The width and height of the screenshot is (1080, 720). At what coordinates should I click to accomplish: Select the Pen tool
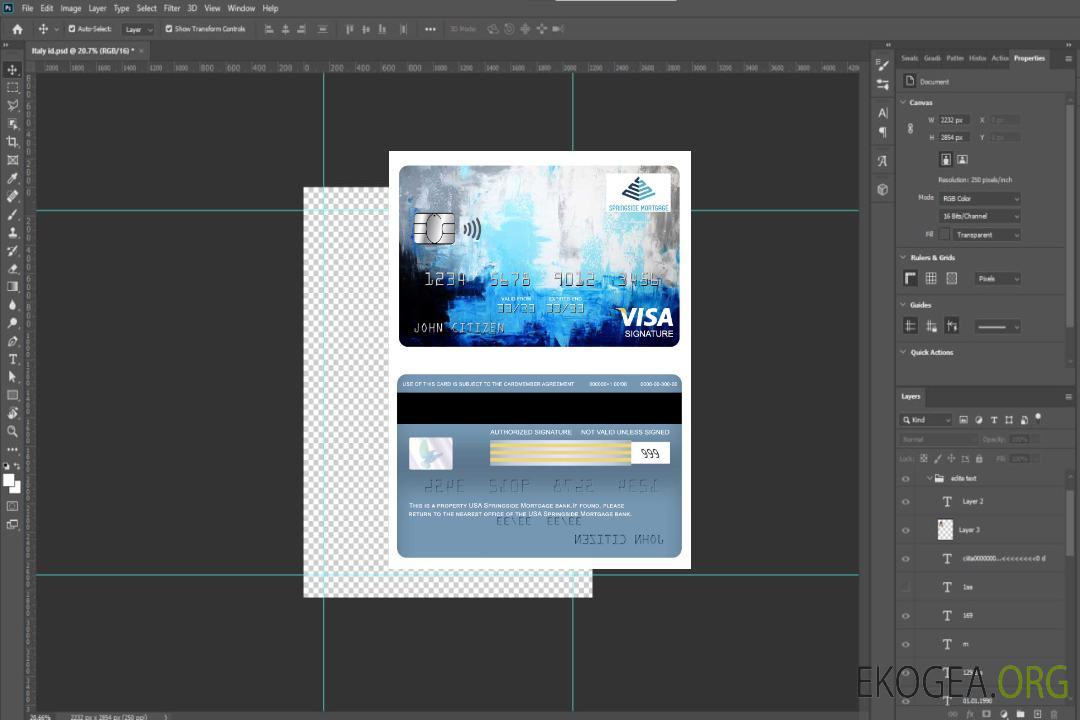coord(12,341)
